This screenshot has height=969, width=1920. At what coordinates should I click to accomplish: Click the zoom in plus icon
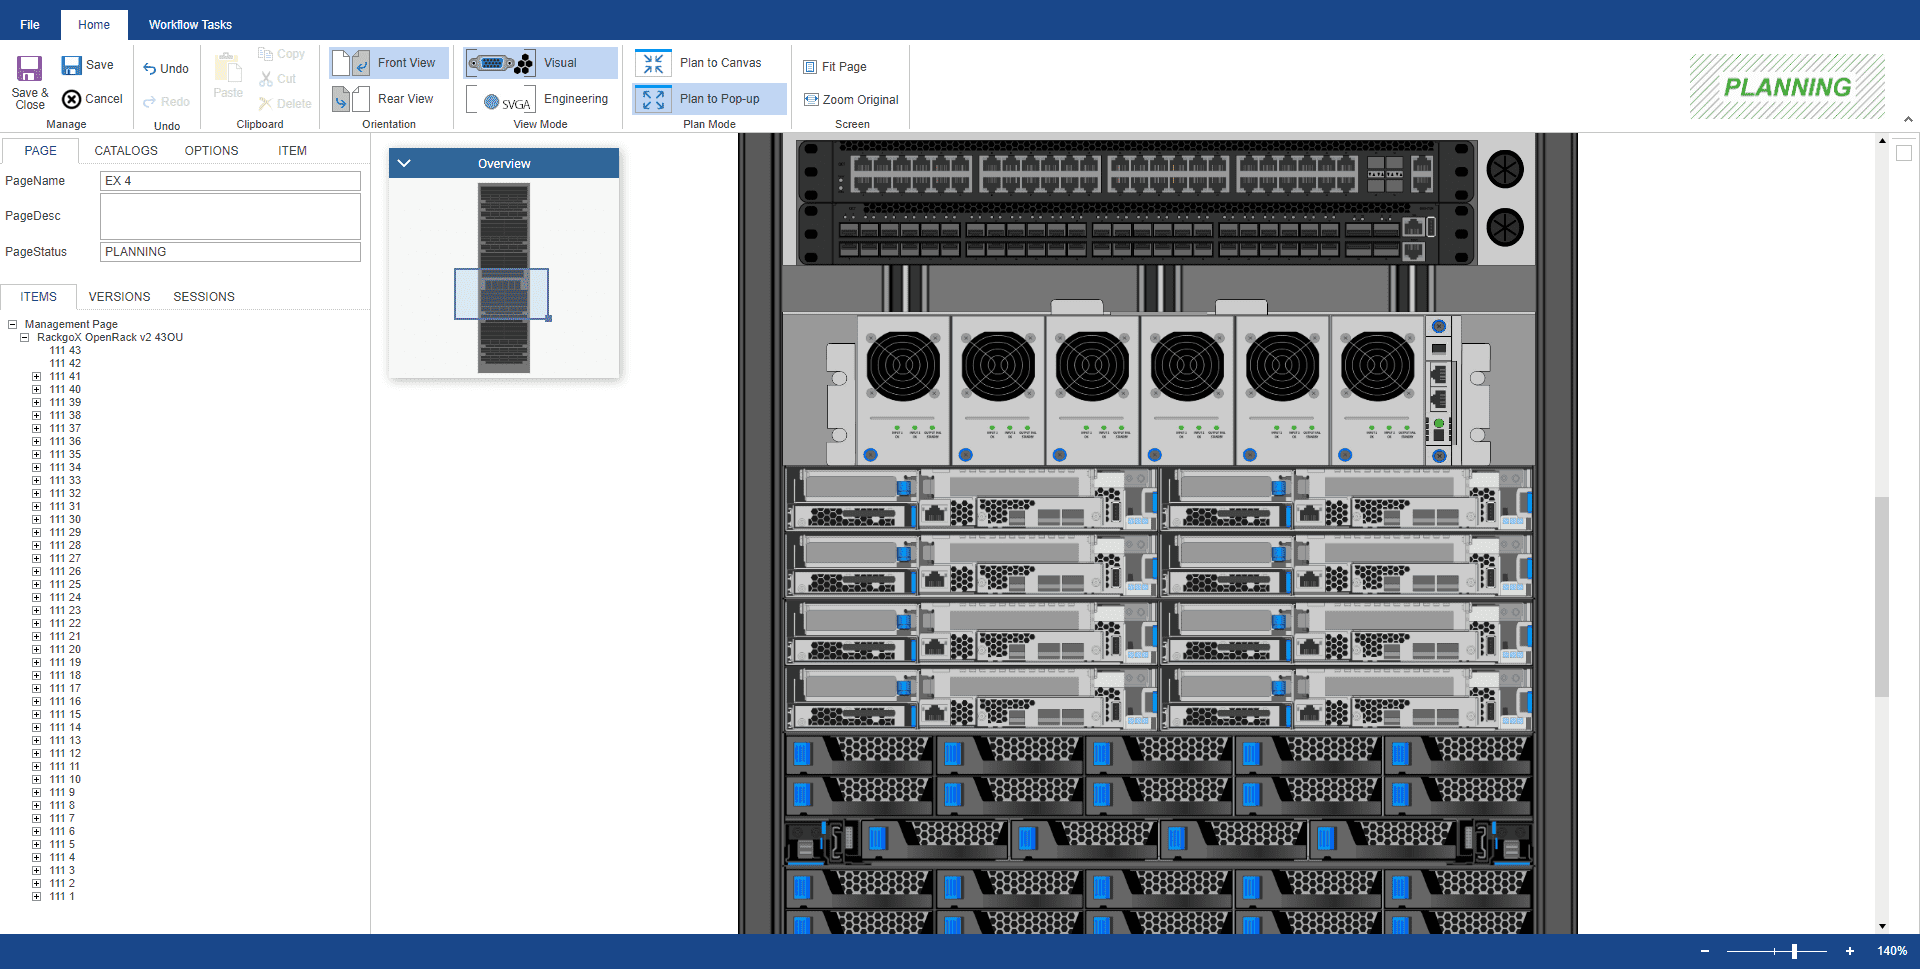click(x=1850, y=951)
